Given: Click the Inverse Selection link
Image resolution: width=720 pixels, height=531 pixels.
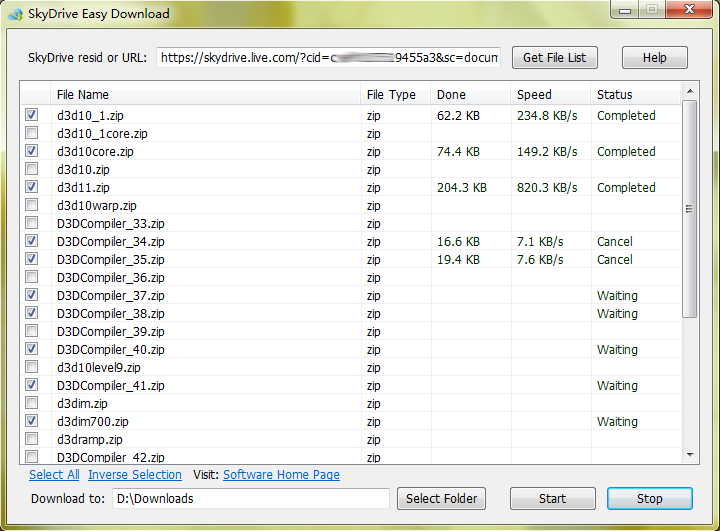Looking at the screenshot, I should [x=135, y=475].
